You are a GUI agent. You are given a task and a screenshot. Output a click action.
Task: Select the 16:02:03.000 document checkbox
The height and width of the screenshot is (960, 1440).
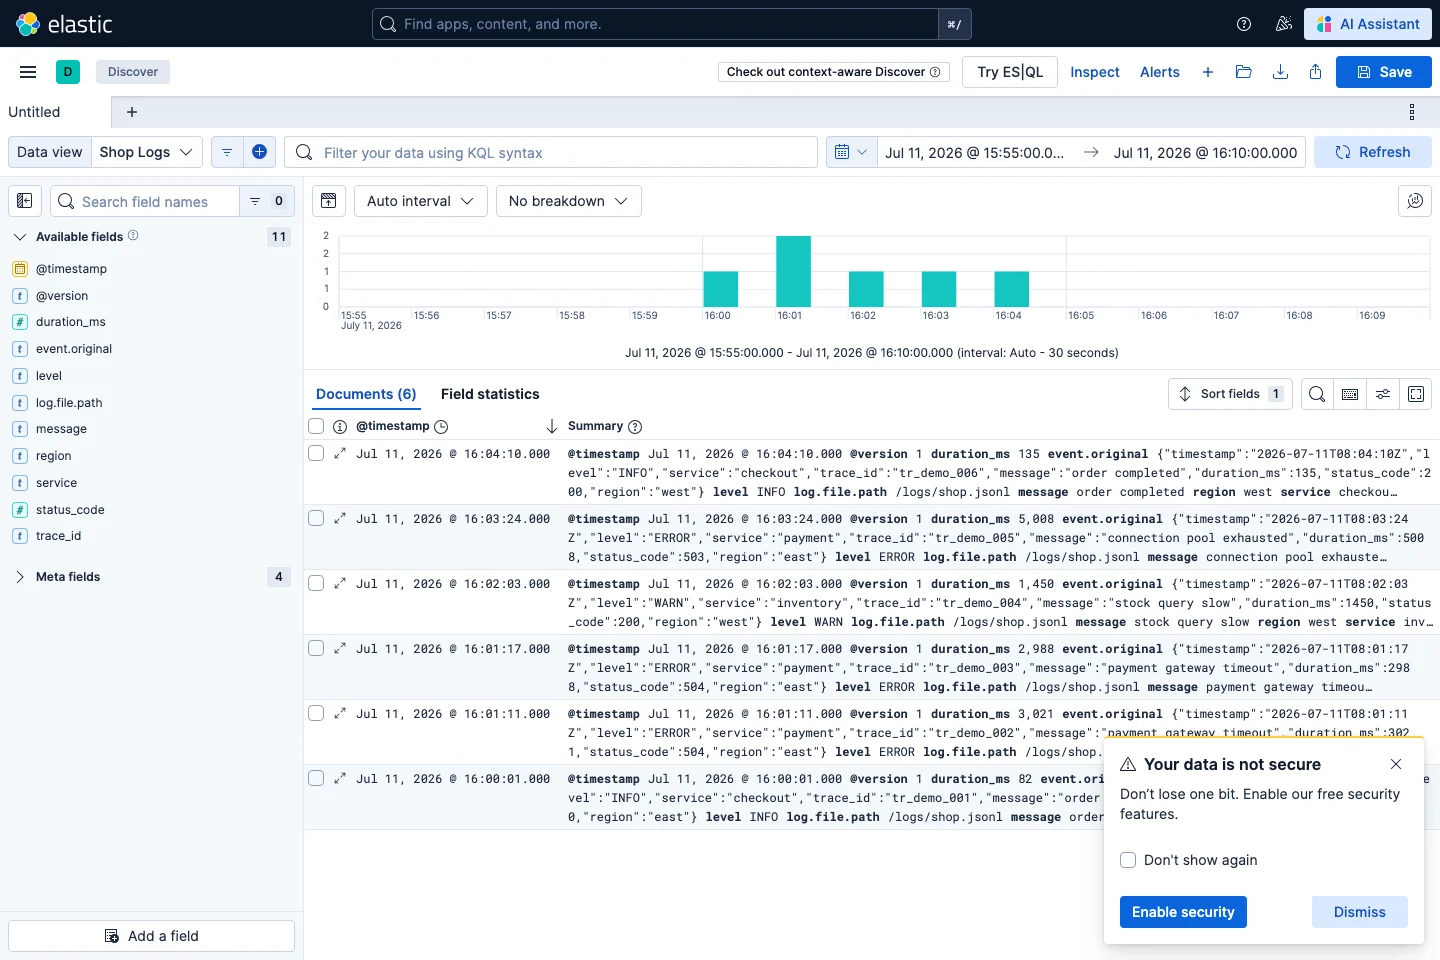pyautogui.click(x=316, y=583)
